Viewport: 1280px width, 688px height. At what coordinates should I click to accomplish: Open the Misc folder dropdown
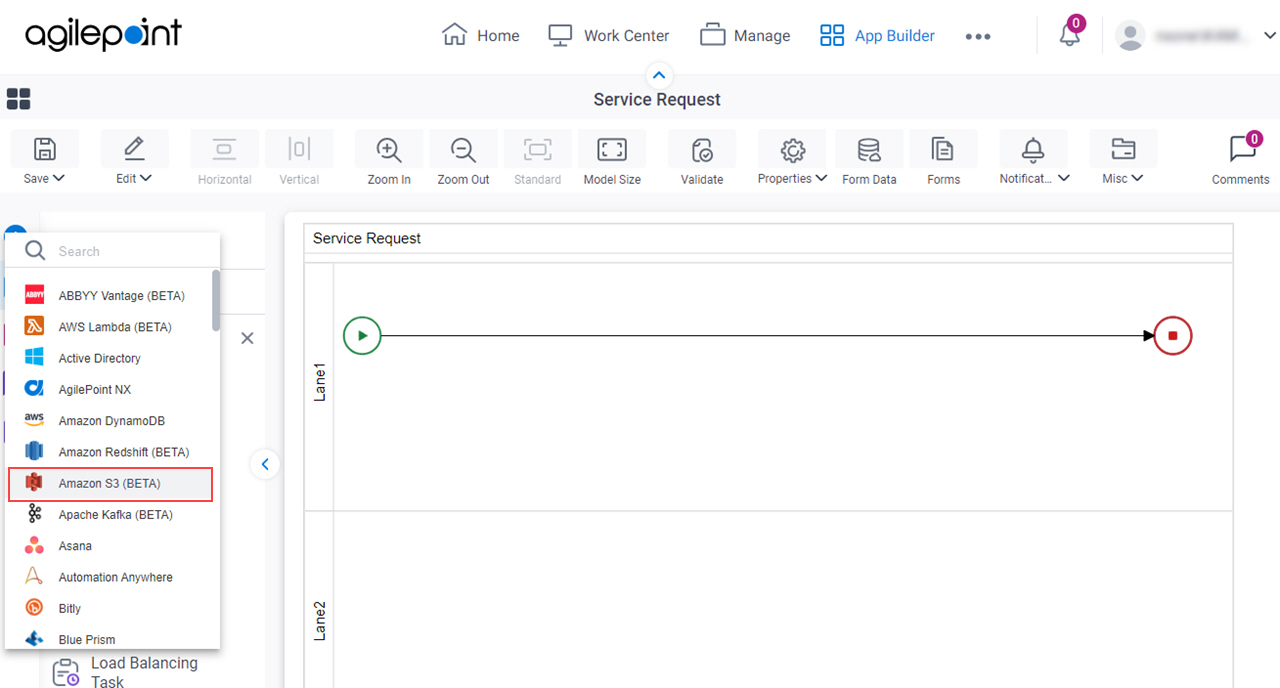[1123, 162]
